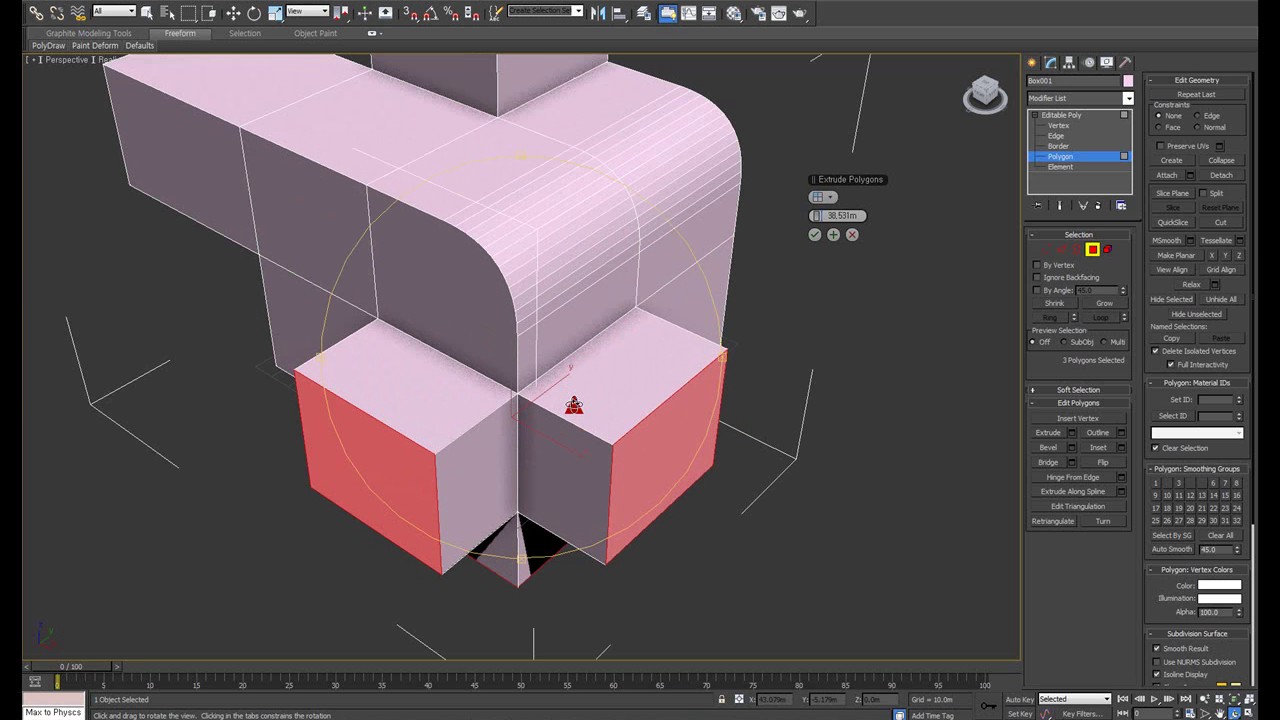Image resolution: width=1280 pixels, height=720 pixels.
Task: Click the Vertex Colors Color swatch
Action: tap(1219, 586)
